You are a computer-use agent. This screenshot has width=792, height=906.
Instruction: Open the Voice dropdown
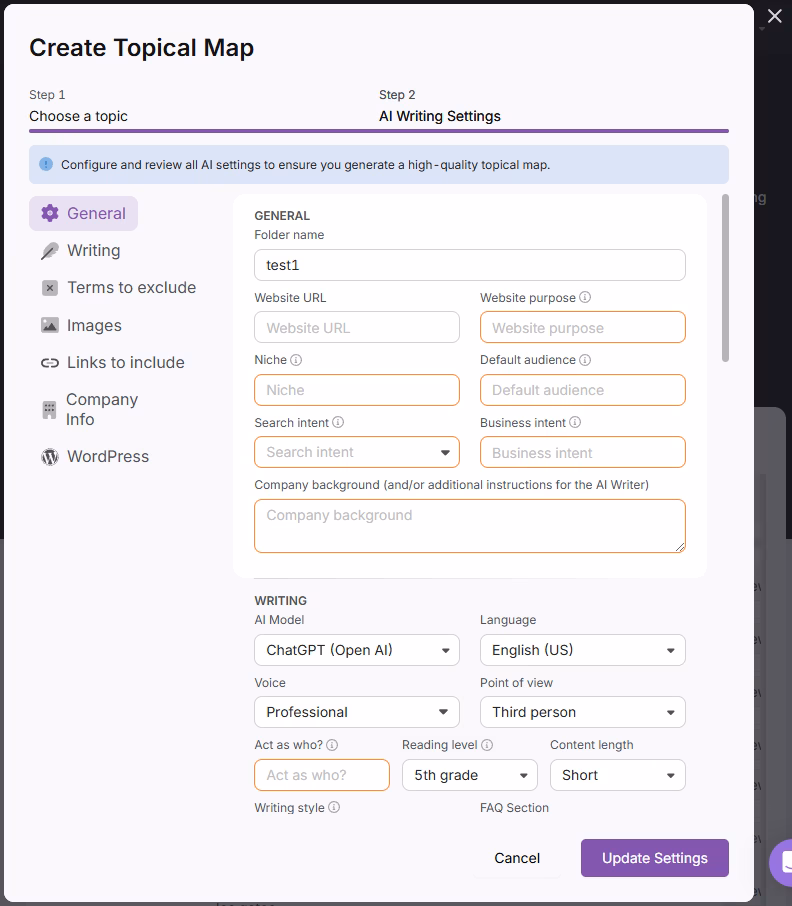click(356, 712)
